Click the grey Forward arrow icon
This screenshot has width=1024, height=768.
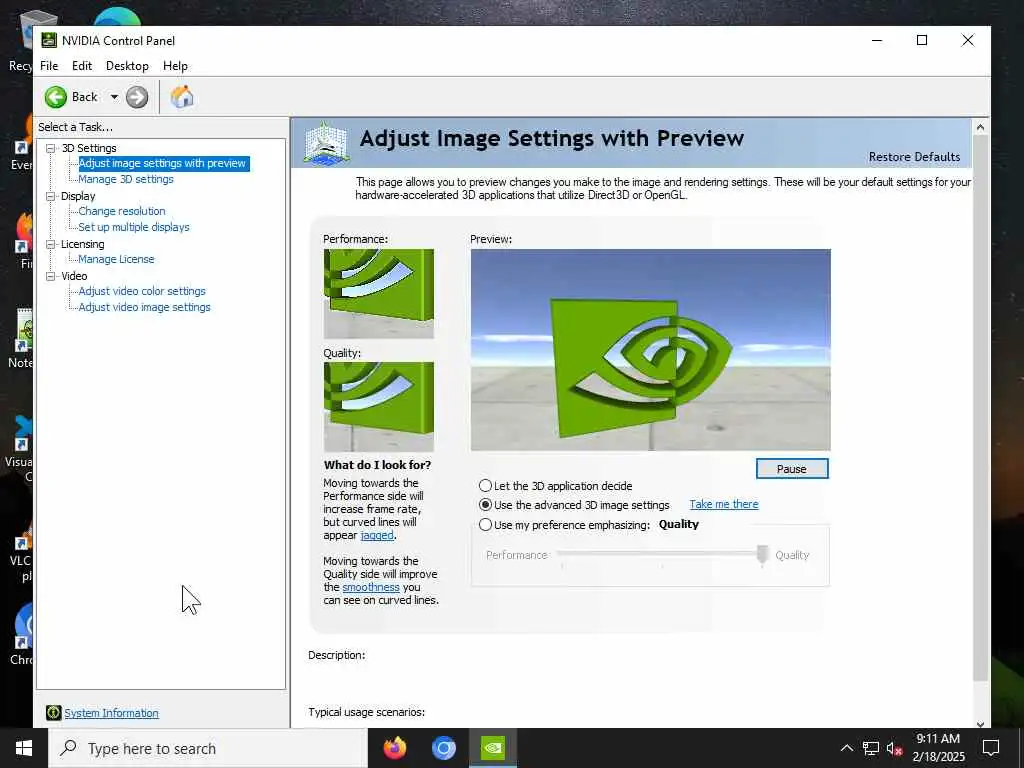[137, 97]
